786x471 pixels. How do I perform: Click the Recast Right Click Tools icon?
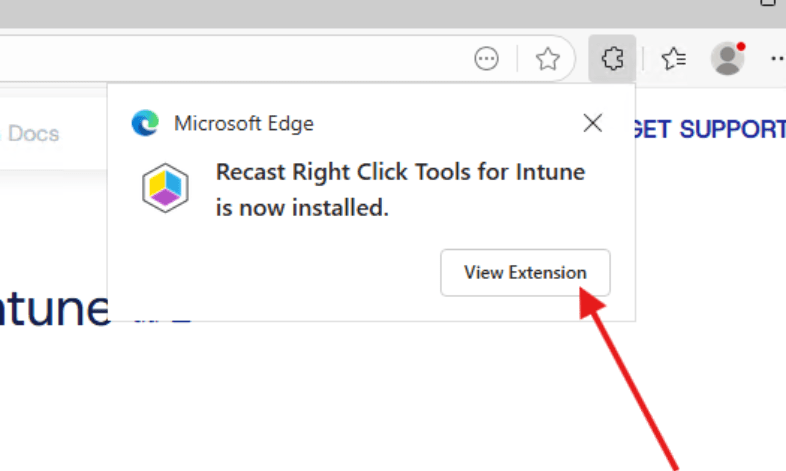click(165, 188)
